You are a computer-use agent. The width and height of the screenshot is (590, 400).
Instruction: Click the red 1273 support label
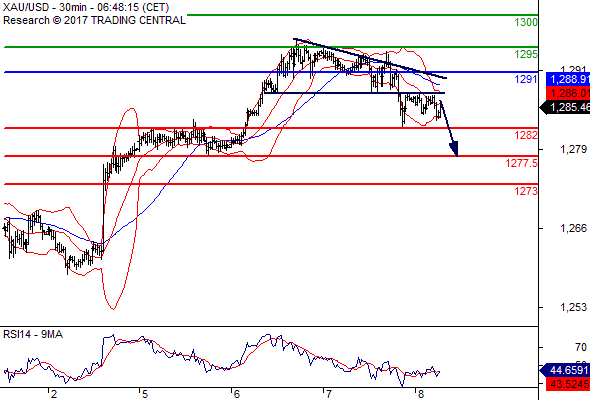[x=526, y=191]
